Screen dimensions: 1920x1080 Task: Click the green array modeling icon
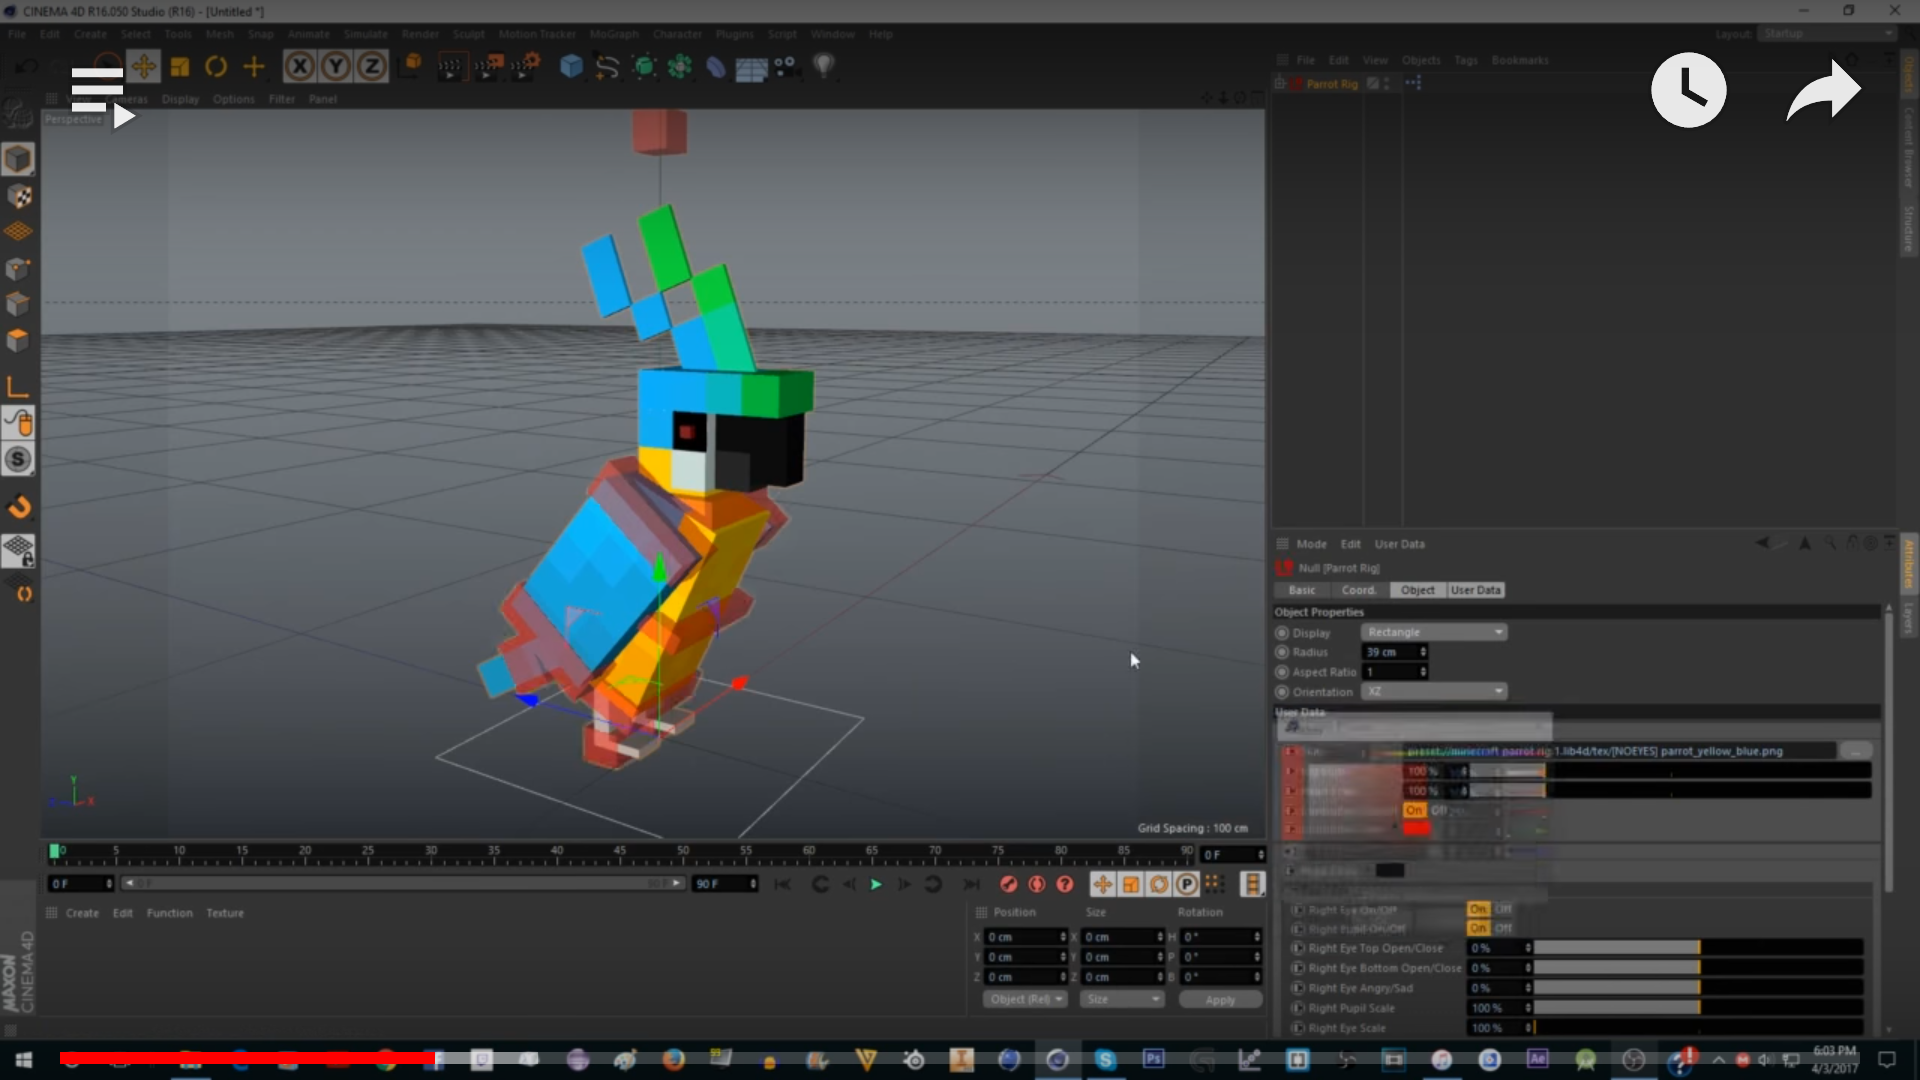coord(680,67)
